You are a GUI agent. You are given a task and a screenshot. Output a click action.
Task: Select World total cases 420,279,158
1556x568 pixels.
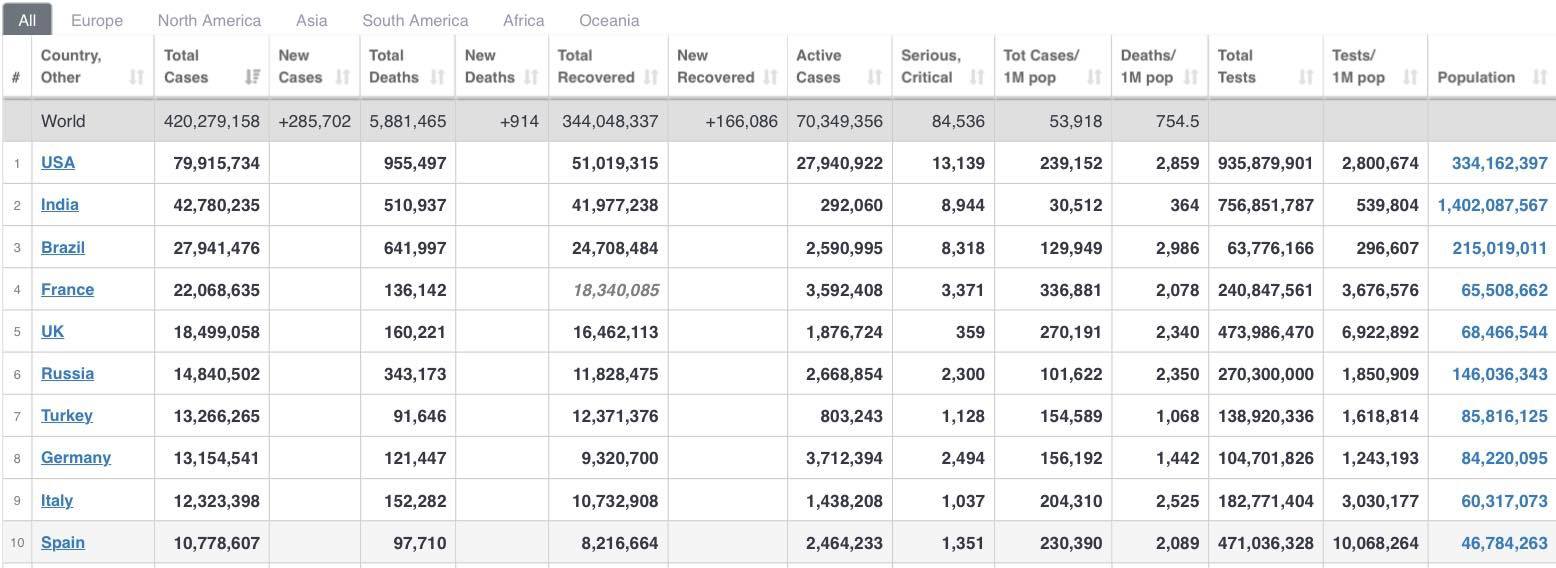point(212,121)
